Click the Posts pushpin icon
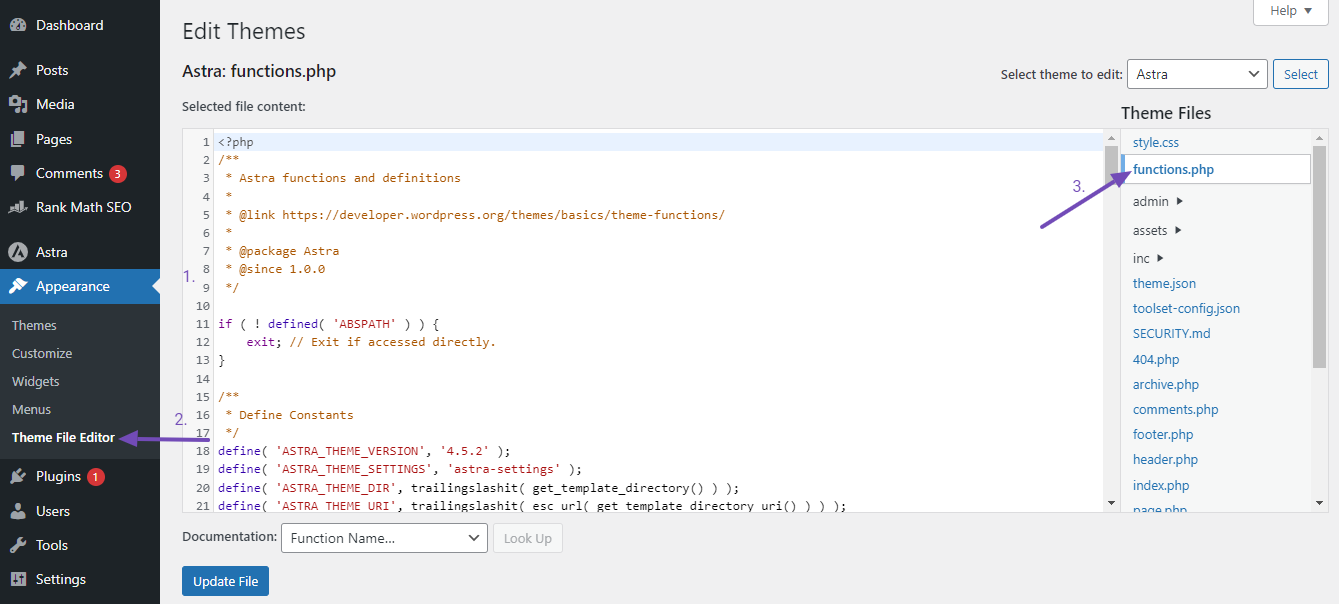The height and width of the screenshot is (604, 1339). click(x=18, y=70)
